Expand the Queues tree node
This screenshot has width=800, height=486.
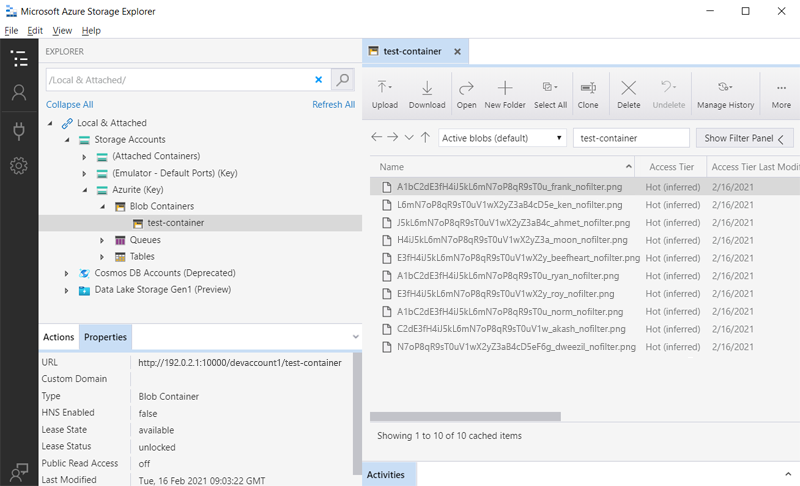click(102, 240)
